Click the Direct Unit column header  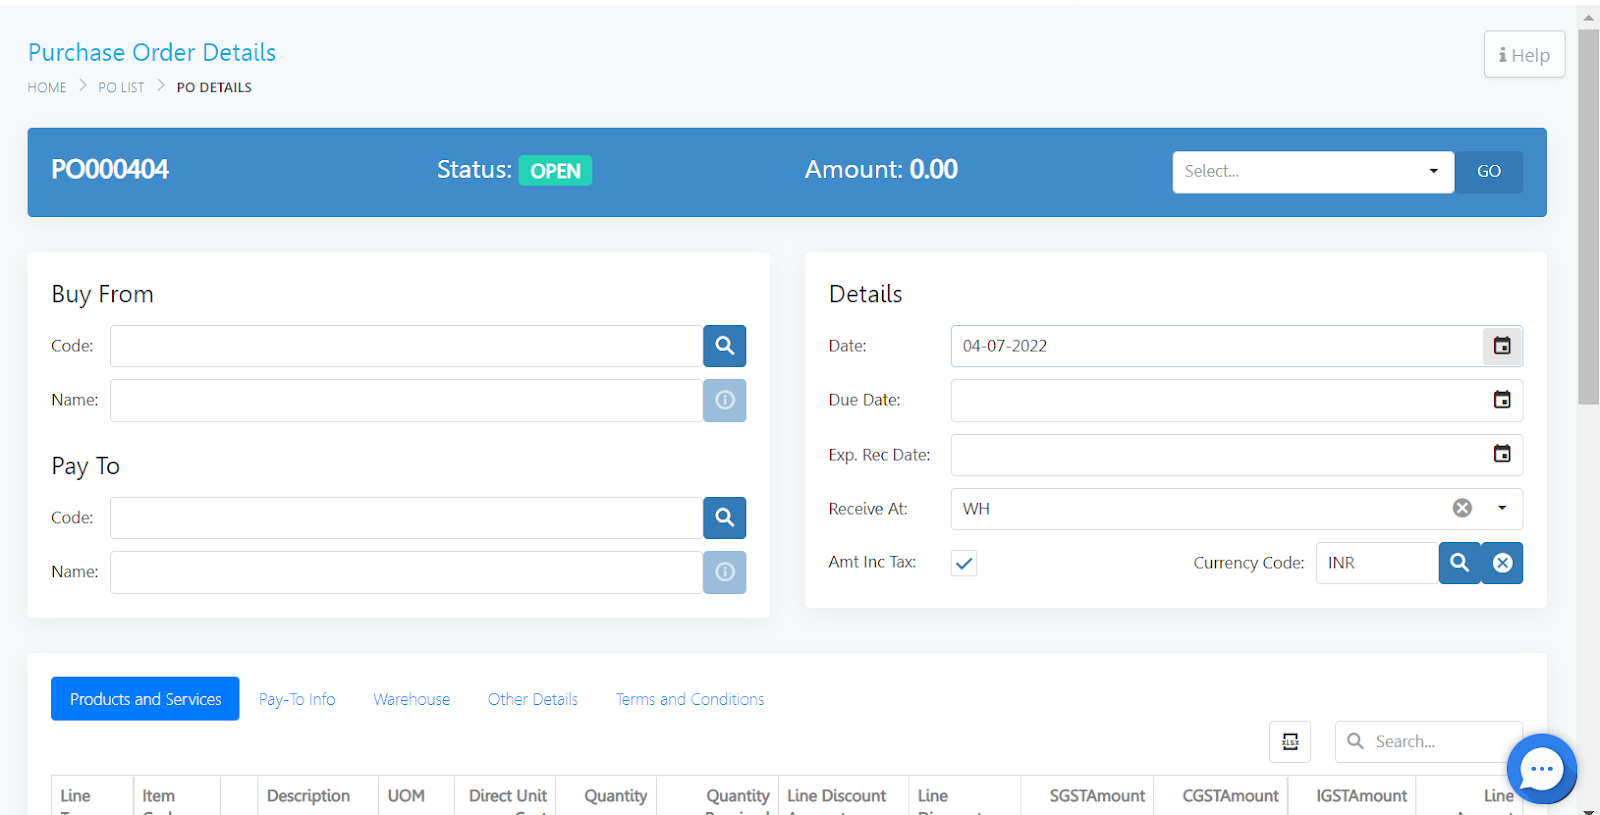508,796
